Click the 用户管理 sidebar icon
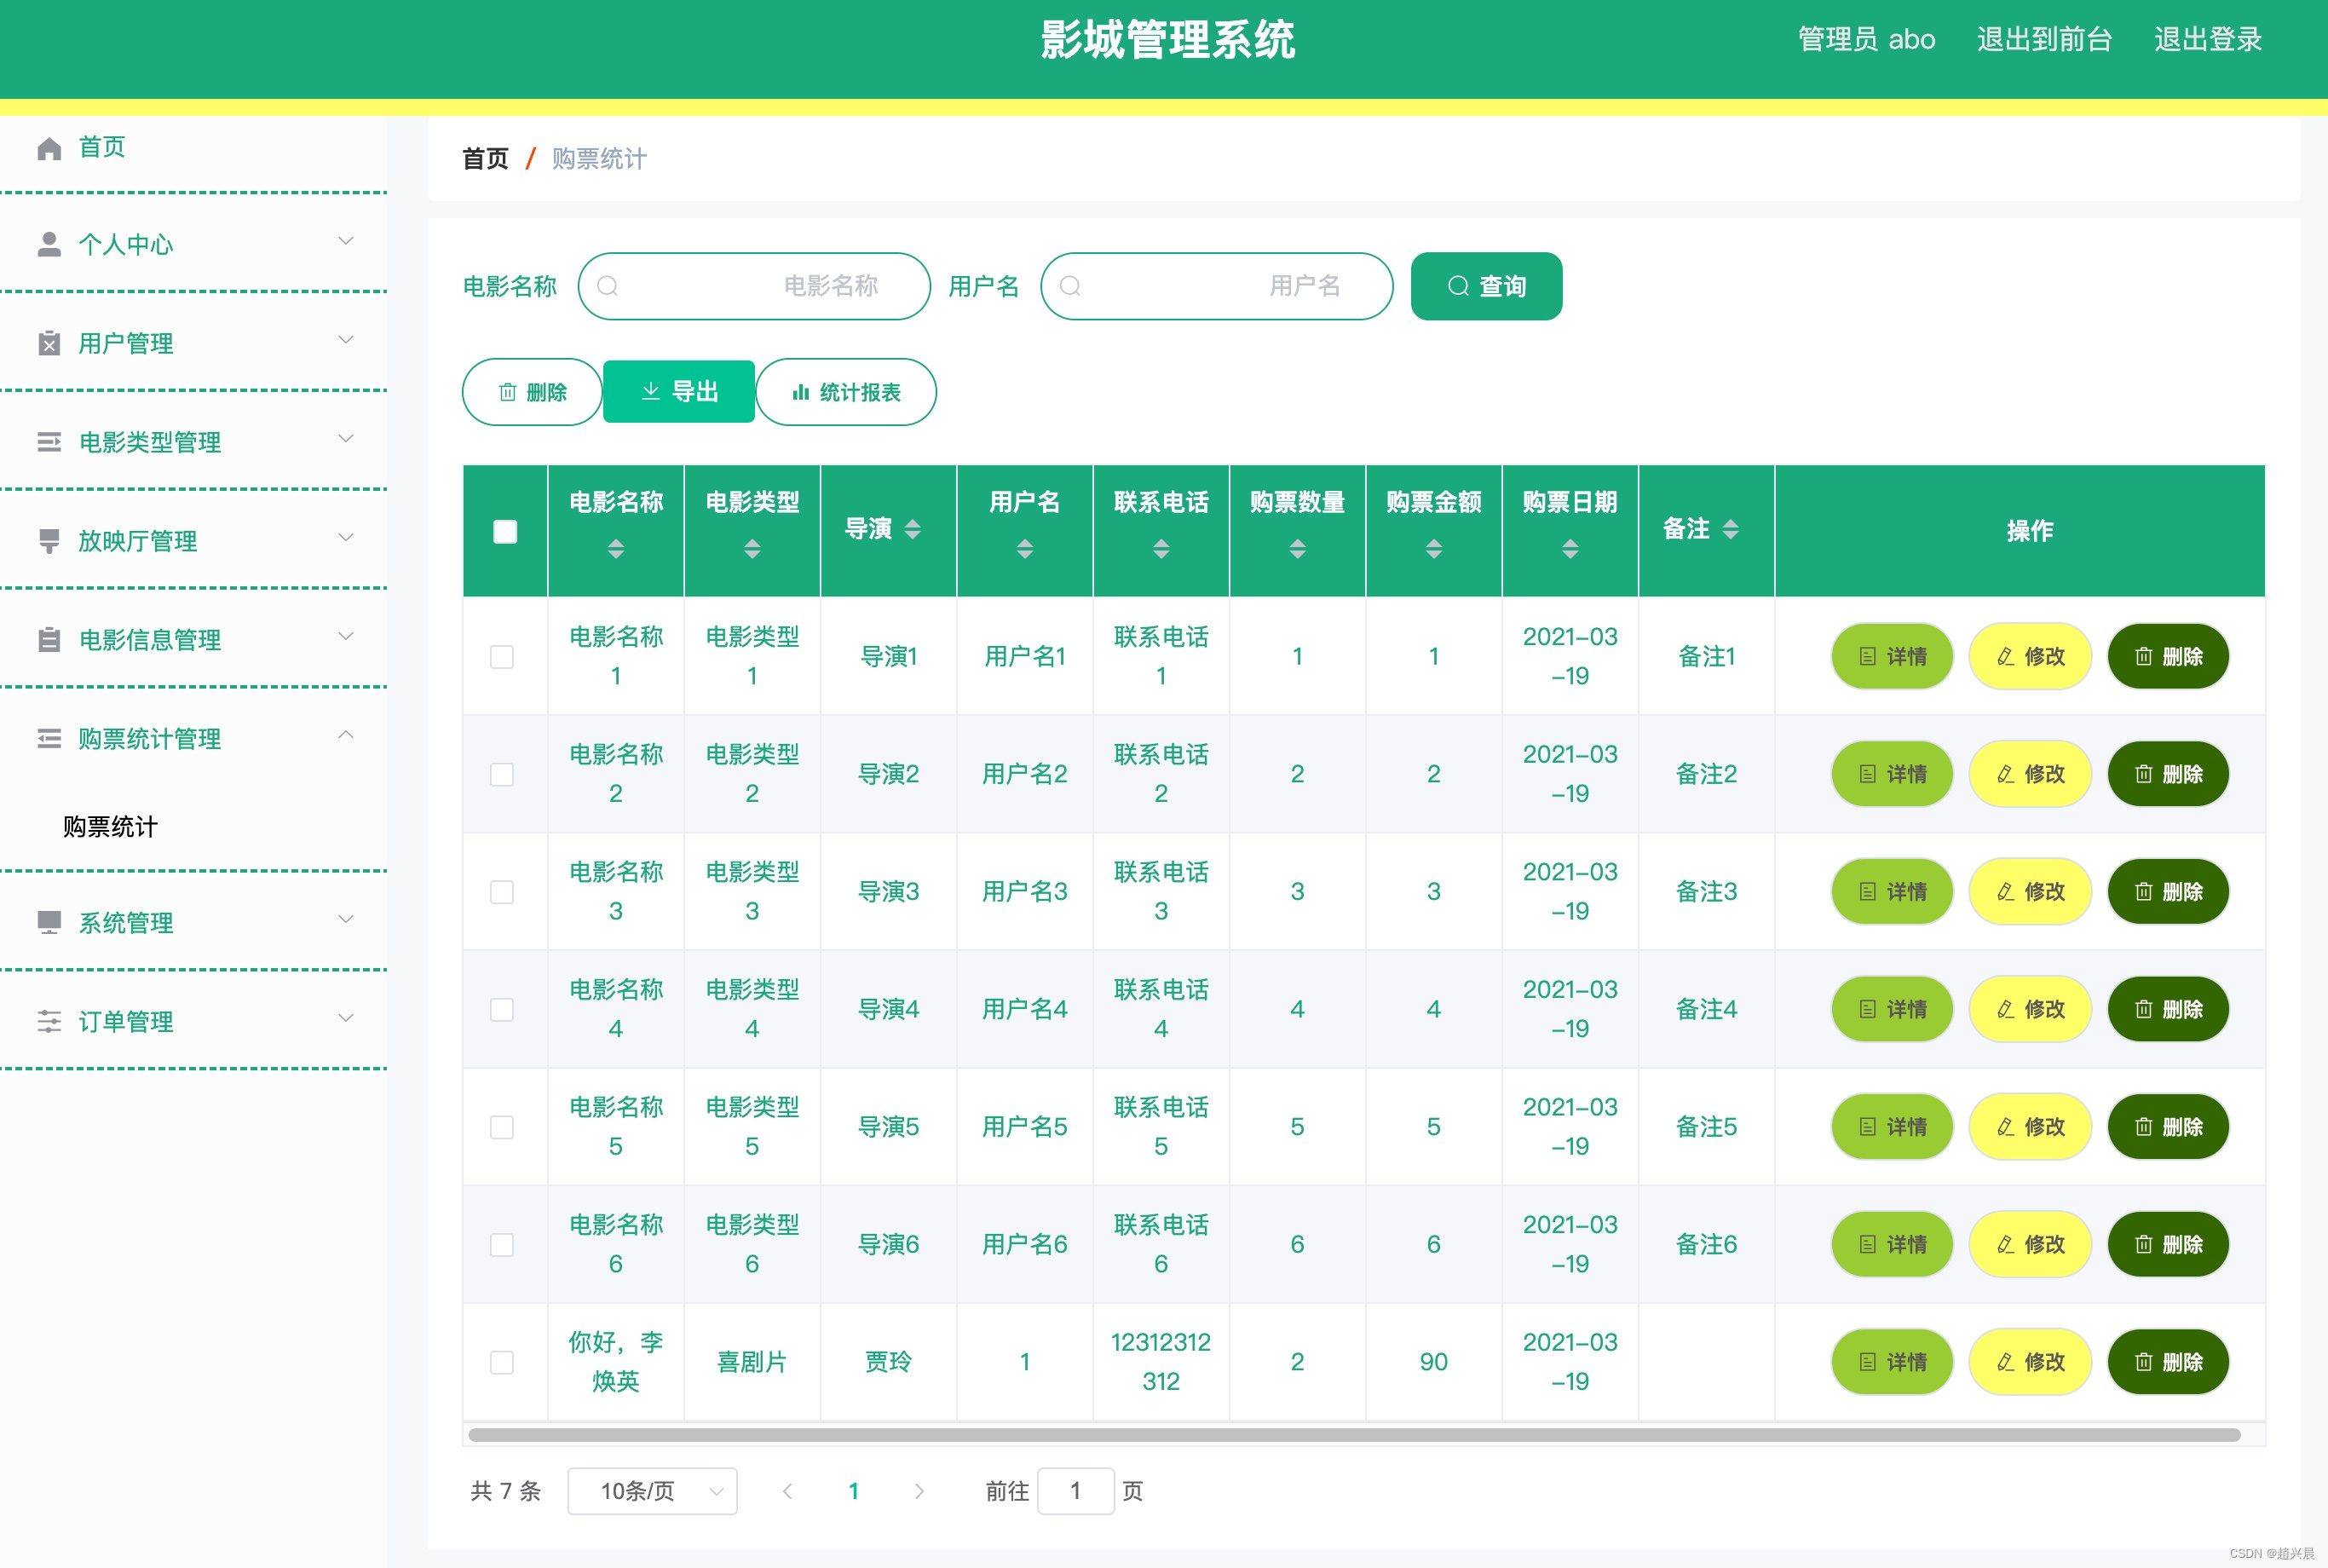 pyautogui.click(x=49, y=344)
